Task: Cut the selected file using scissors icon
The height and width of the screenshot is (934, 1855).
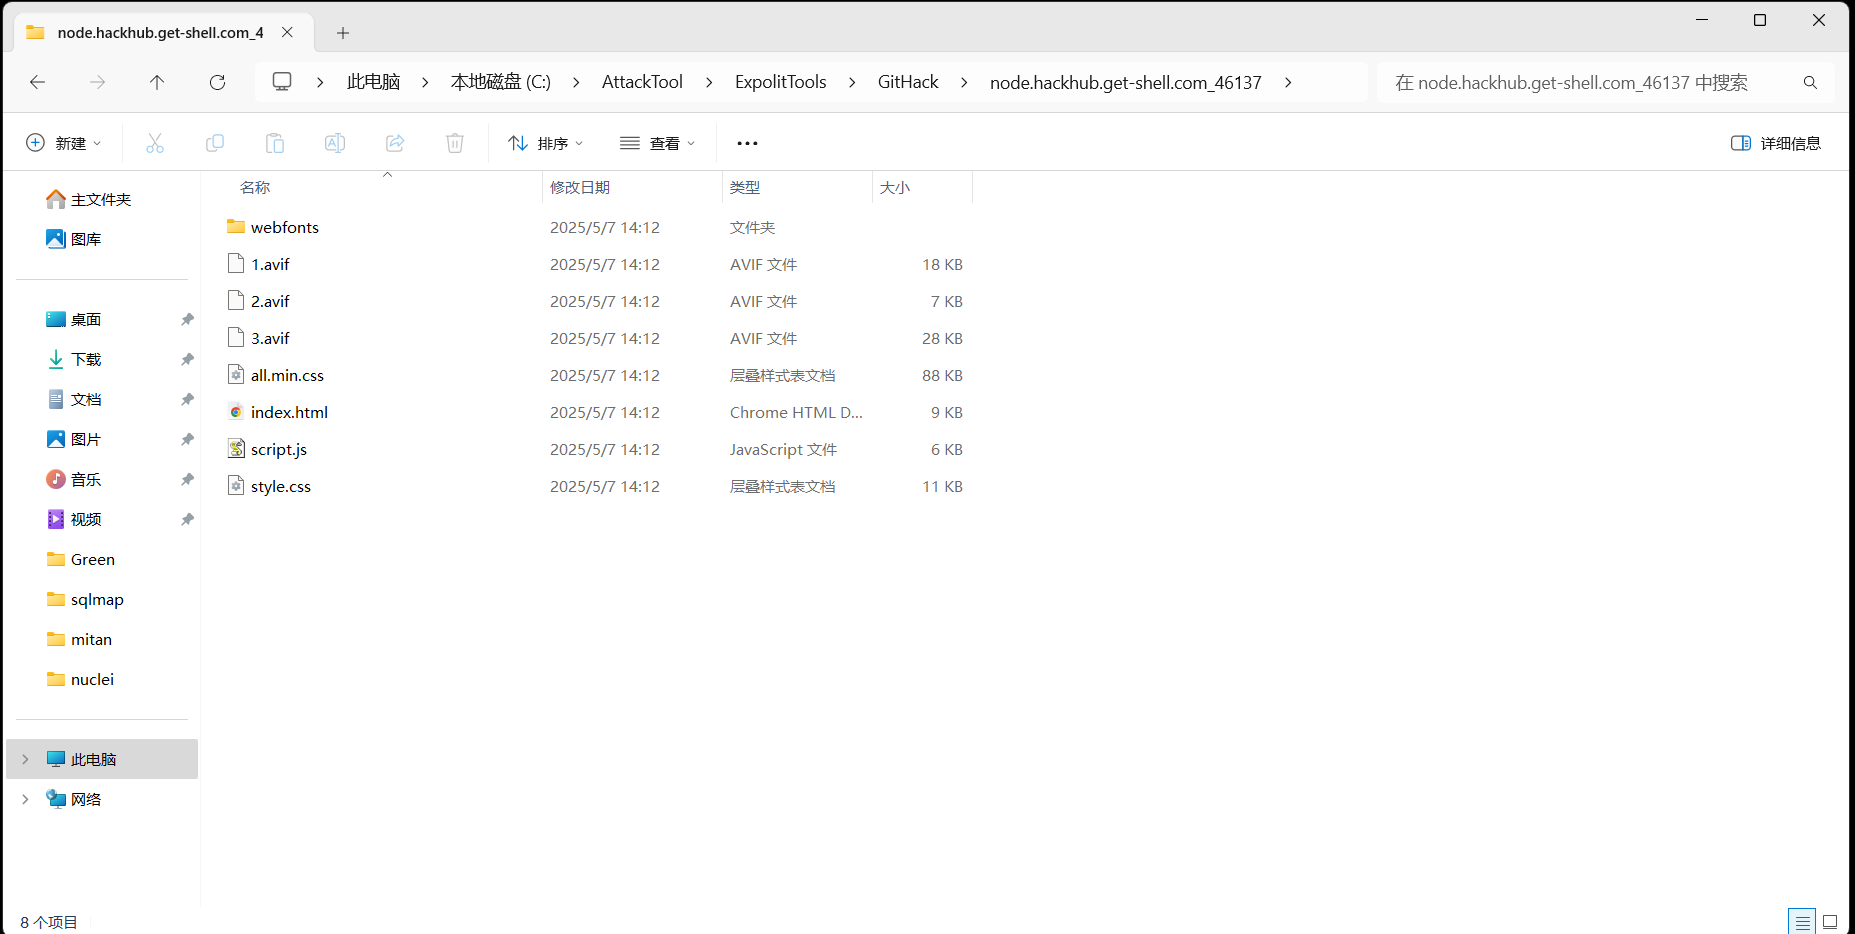Action: pos(155,143)
